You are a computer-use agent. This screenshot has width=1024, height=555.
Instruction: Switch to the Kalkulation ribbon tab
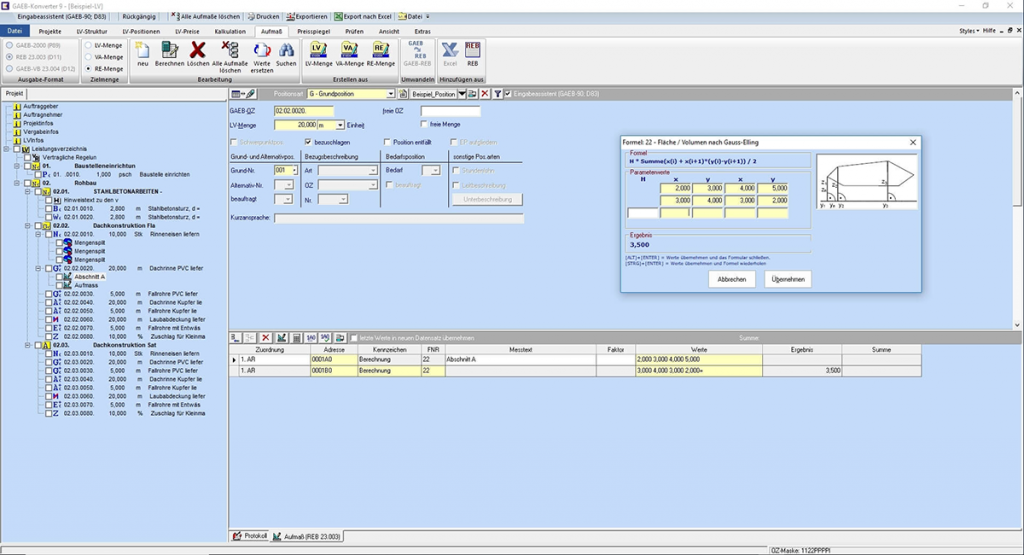(x=230, y=31)
